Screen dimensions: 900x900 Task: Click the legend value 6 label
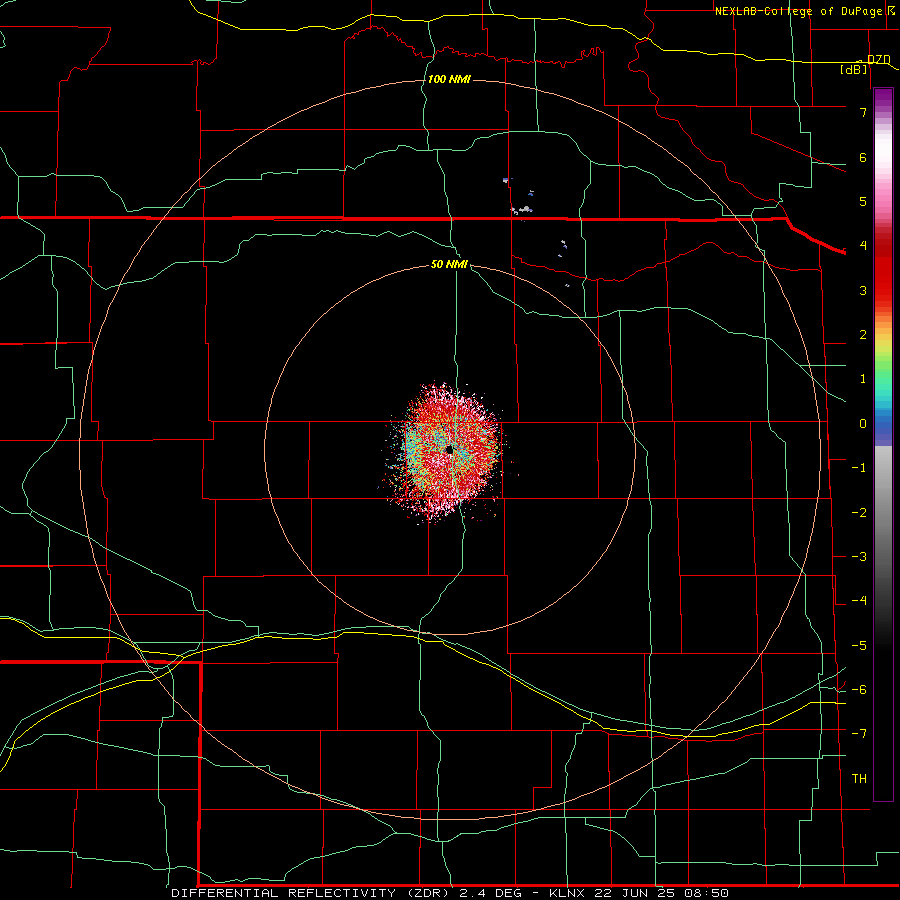click(x=863, y=158)
